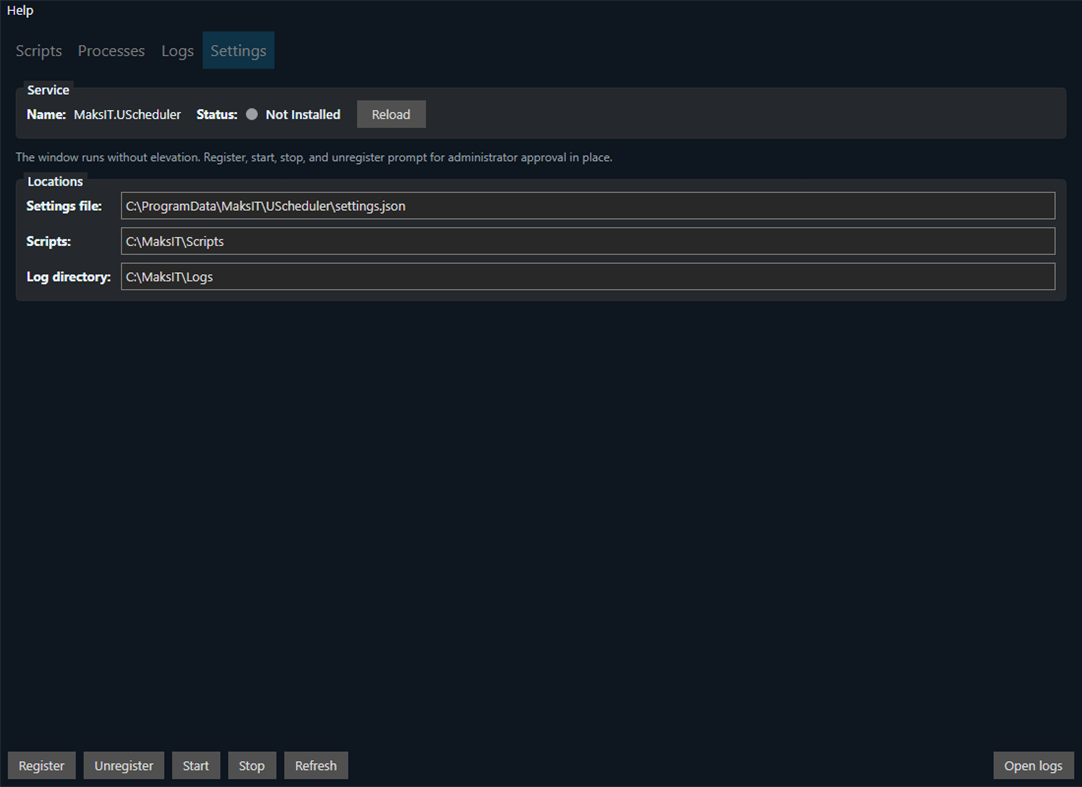Image resolution: width=1082 pixels, height=787 pixels.
Task: Click the Status: label
Action: (x=217, y=115)
